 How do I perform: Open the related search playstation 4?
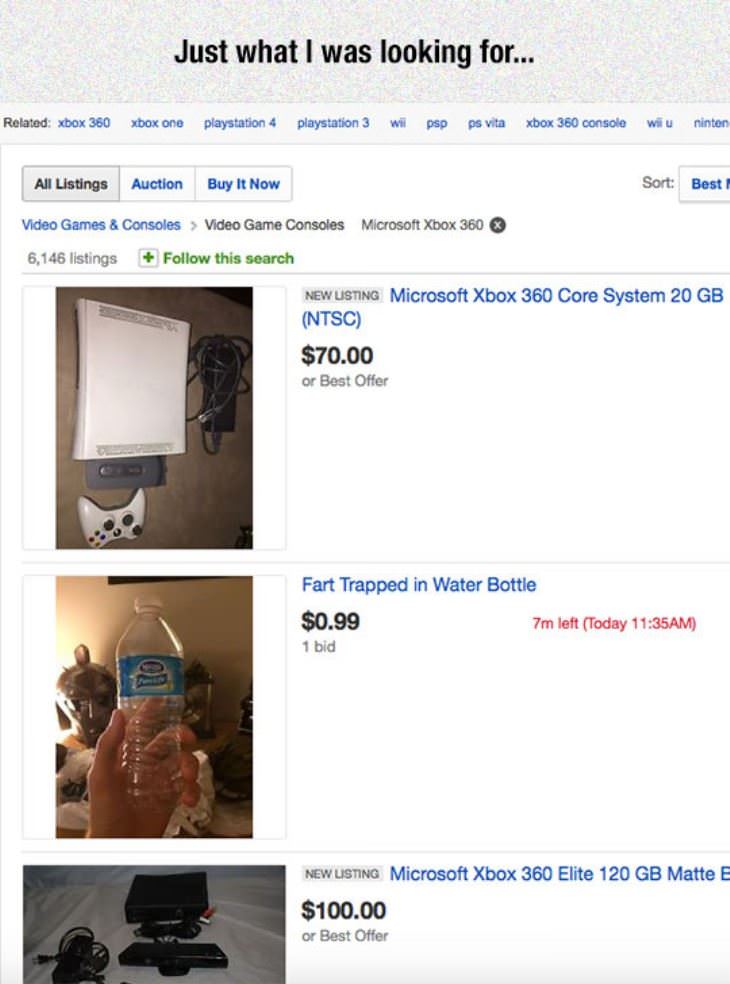tap(240, 123)
